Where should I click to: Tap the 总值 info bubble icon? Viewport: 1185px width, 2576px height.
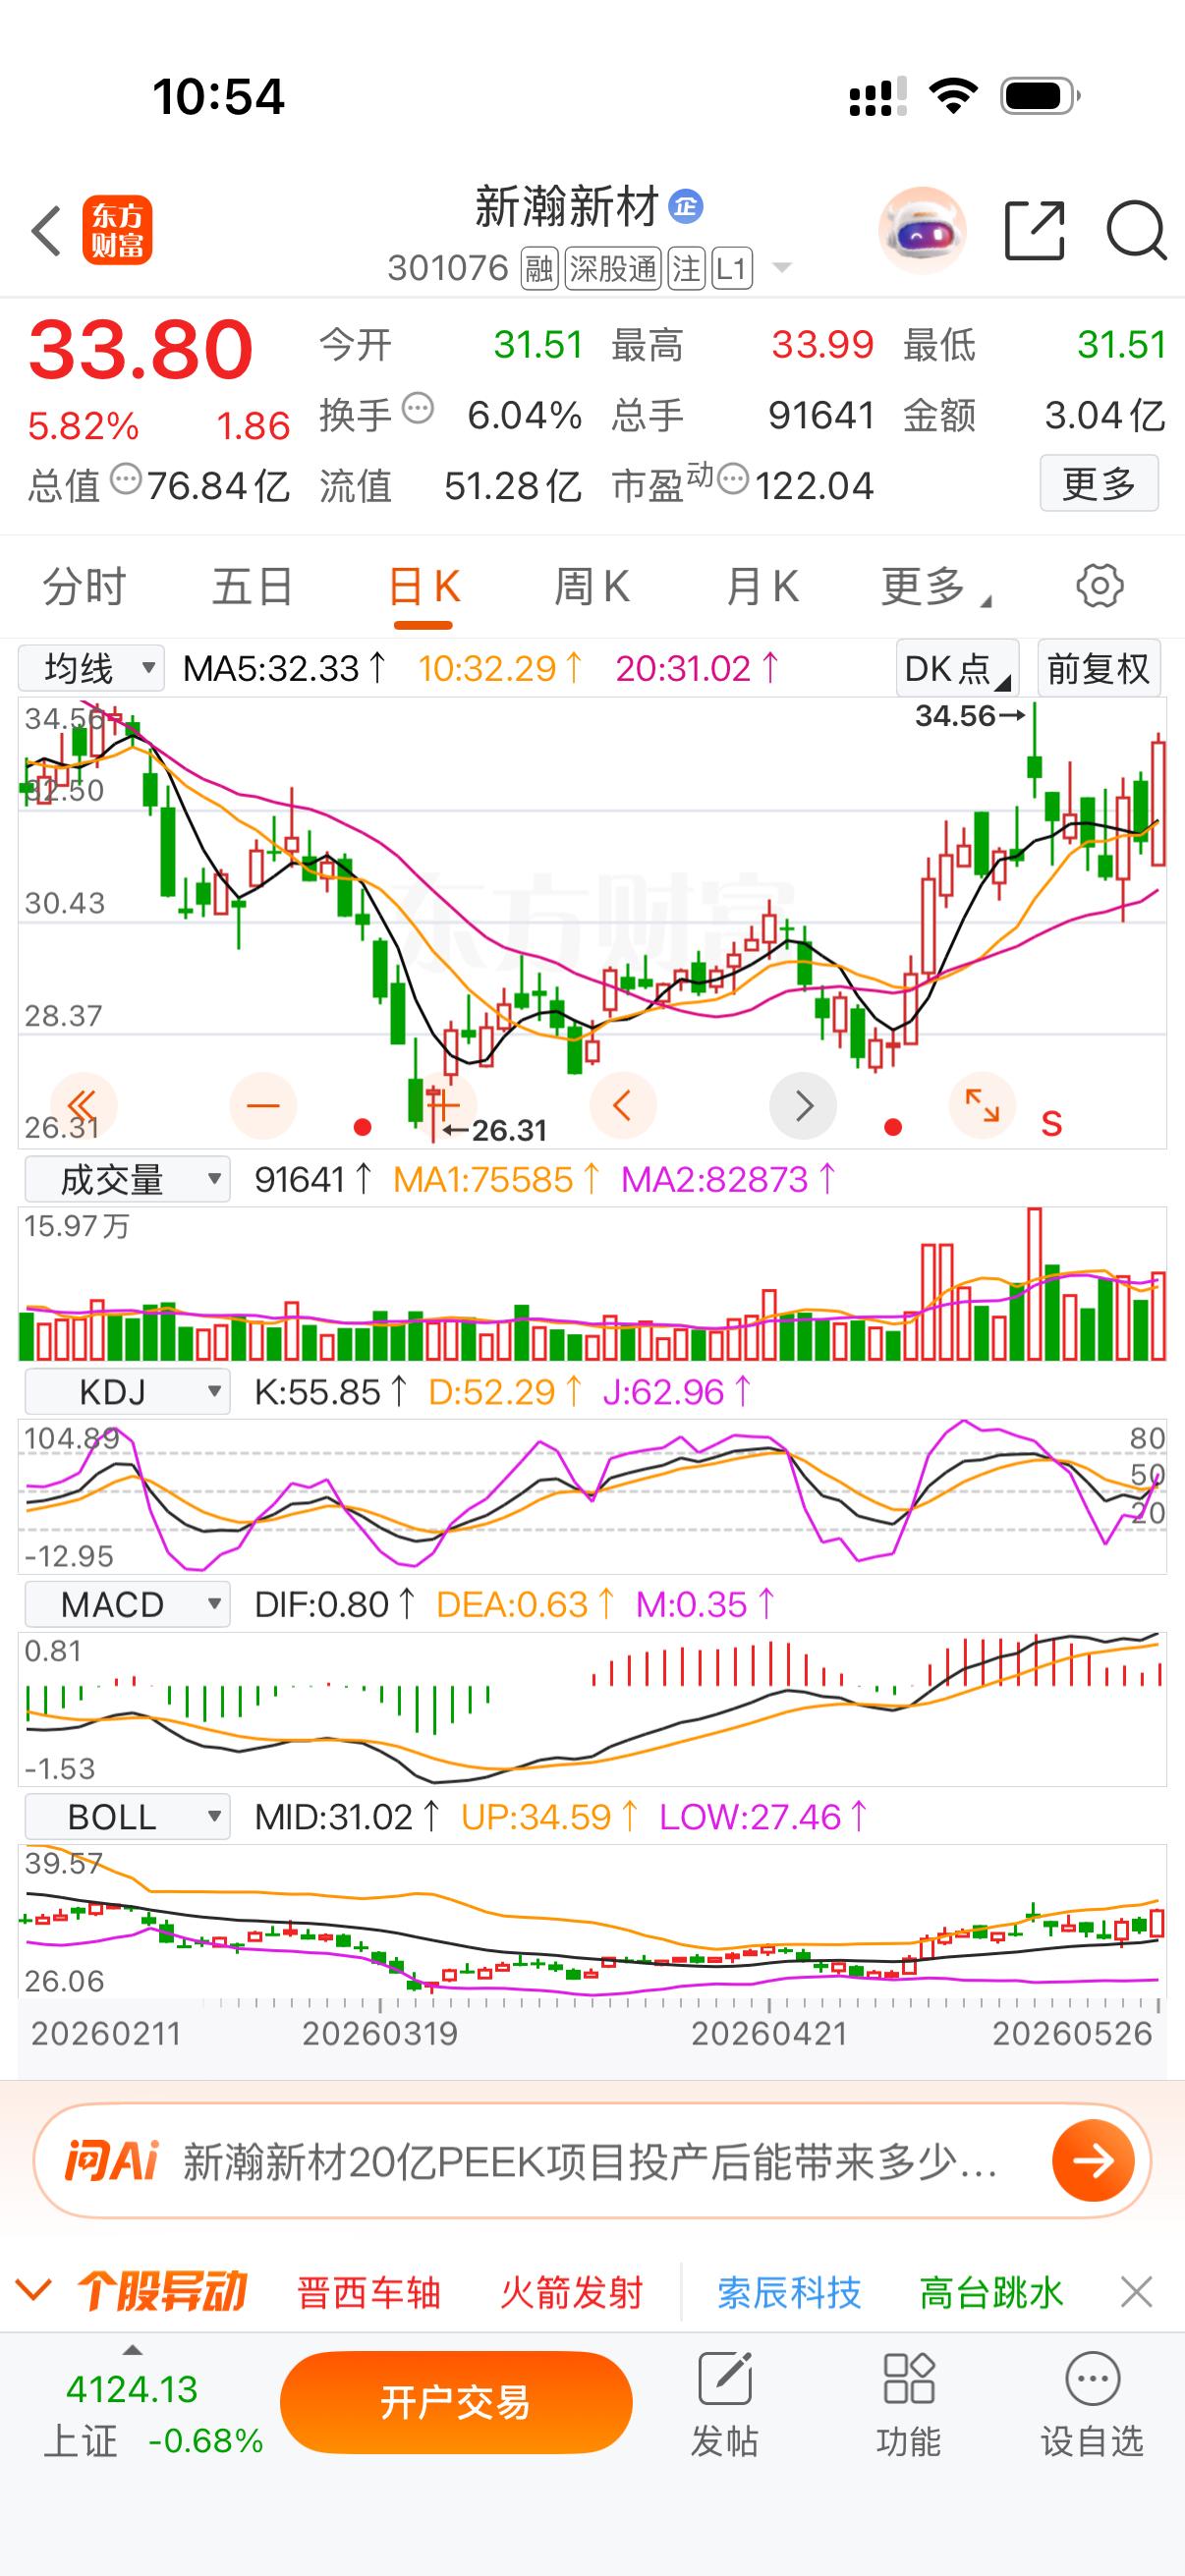(126, 479)
